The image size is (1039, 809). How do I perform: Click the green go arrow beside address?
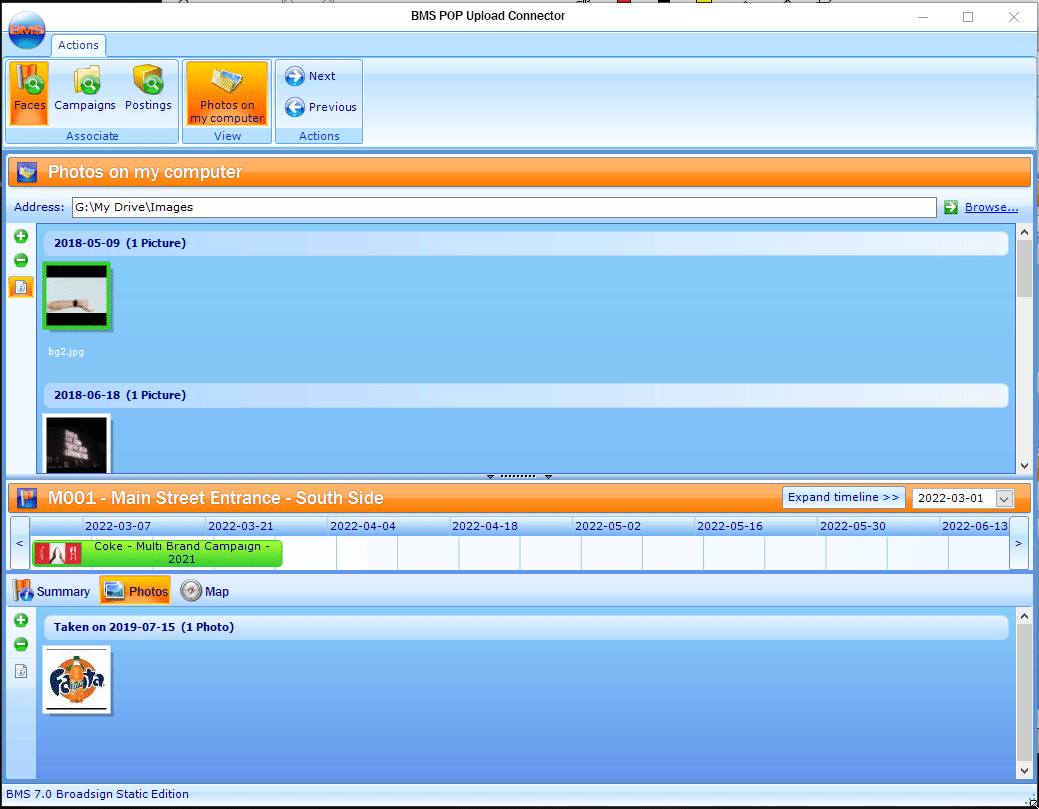point(951,207)
